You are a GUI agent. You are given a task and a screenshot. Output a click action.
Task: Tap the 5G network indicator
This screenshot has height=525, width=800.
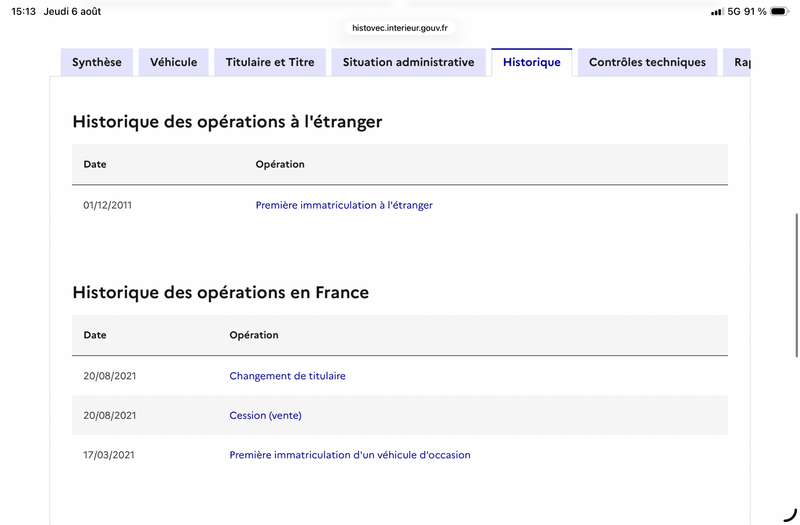[734, 11]
